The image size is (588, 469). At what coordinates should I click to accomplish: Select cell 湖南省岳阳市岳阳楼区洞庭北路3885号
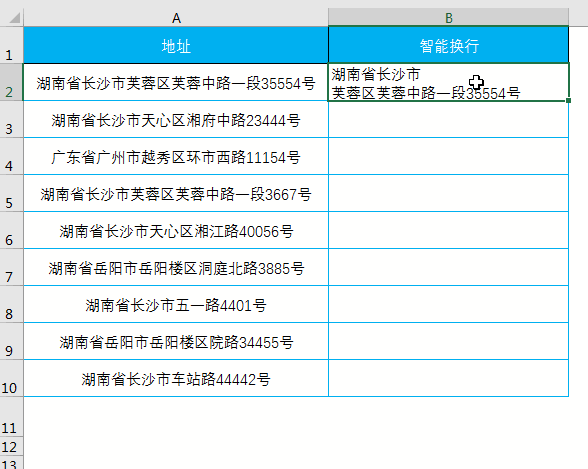click(176, 267)
